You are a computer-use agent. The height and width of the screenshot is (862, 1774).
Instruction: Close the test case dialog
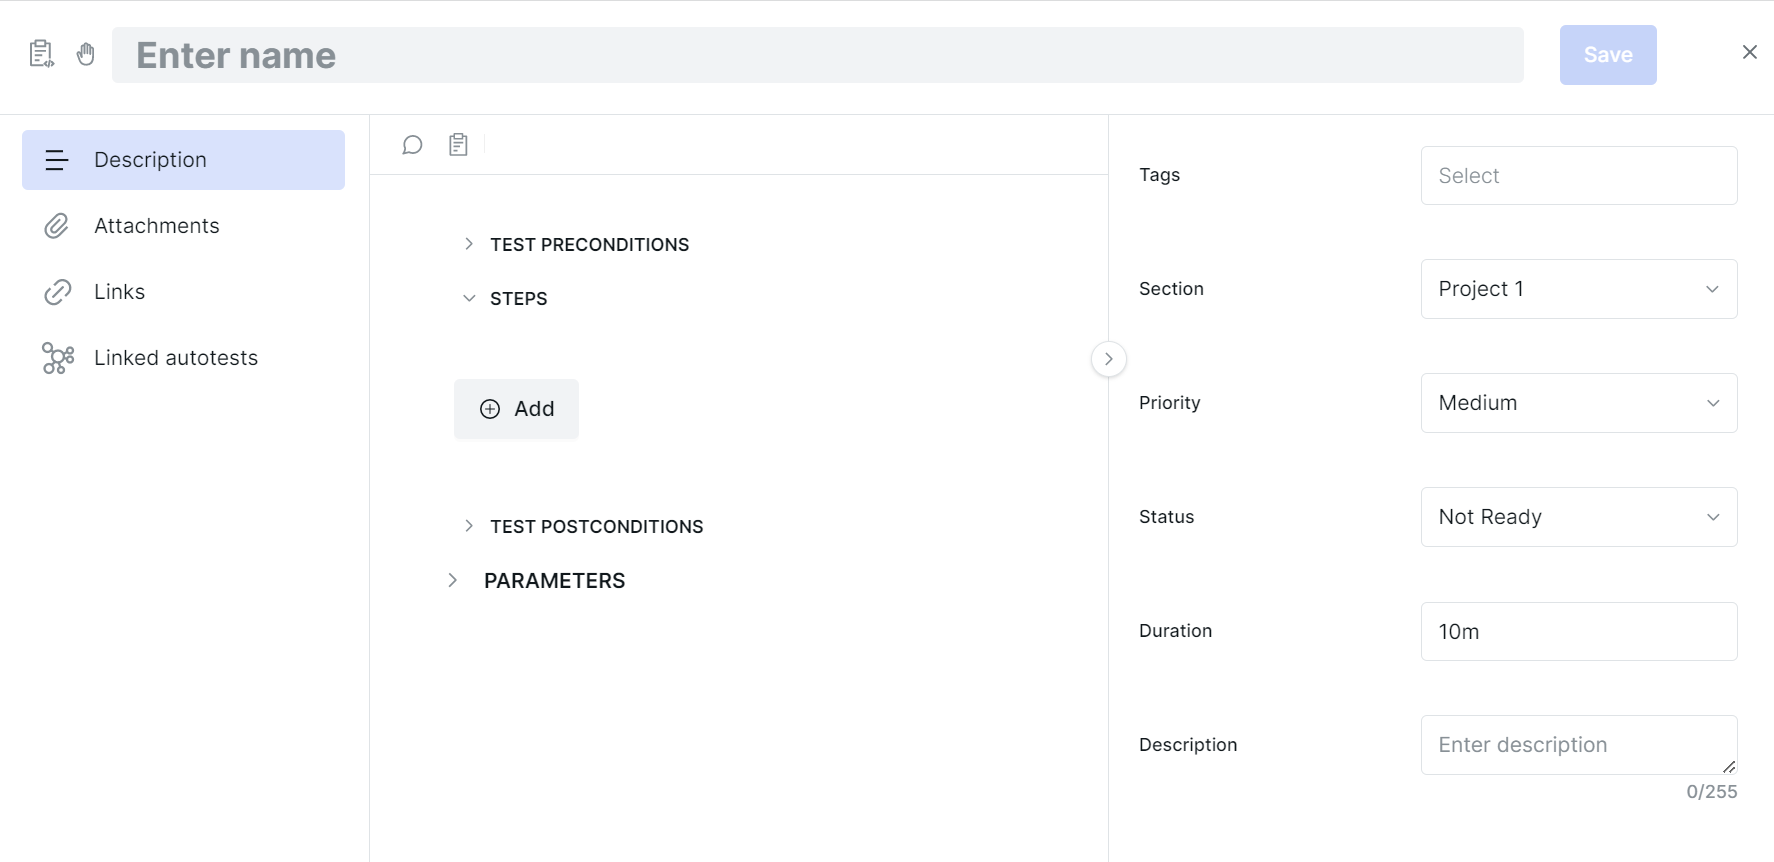pyautogui.click(x=1749, y=52)
